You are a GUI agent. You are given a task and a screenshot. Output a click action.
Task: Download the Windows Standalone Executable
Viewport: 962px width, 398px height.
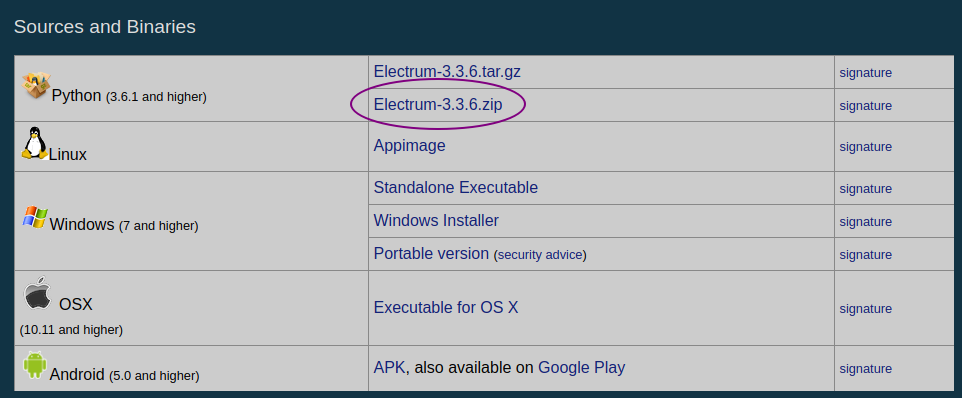click(x=455, y=188)
